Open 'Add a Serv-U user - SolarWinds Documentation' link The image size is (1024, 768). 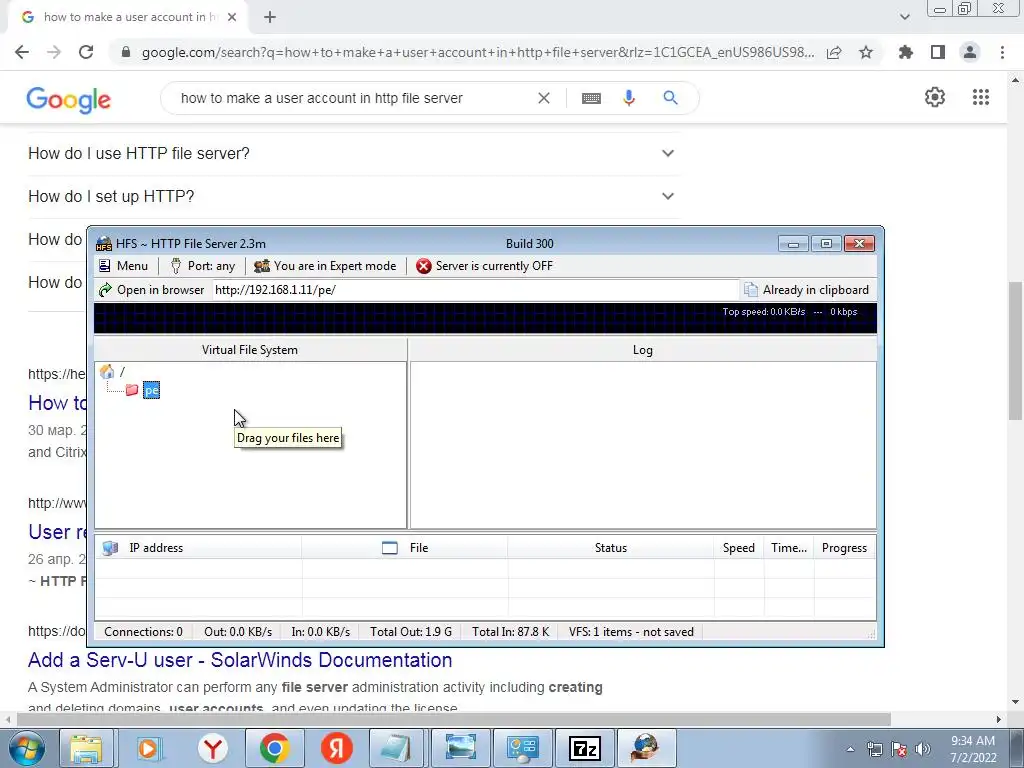[240, 660]
